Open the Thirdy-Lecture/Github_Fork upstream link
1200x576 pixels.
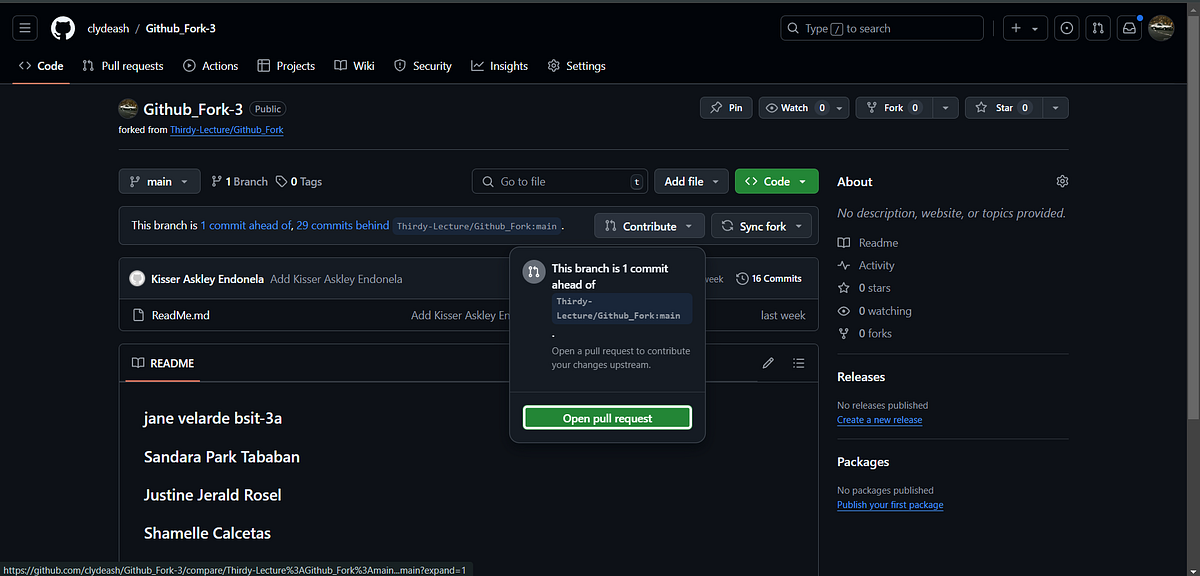pos(226,130)
